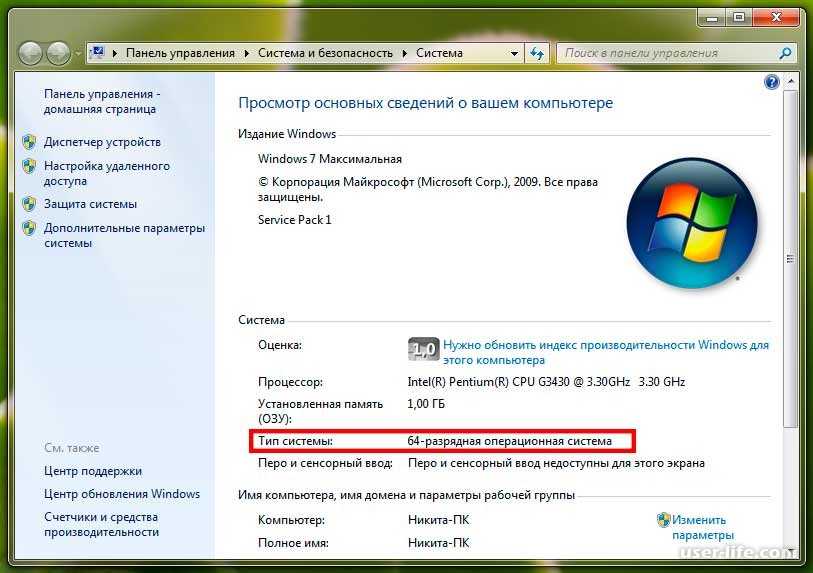Click the Windows logo image
Image resolution: width=813 pixels, height=573 pixels.
point(692,223)
